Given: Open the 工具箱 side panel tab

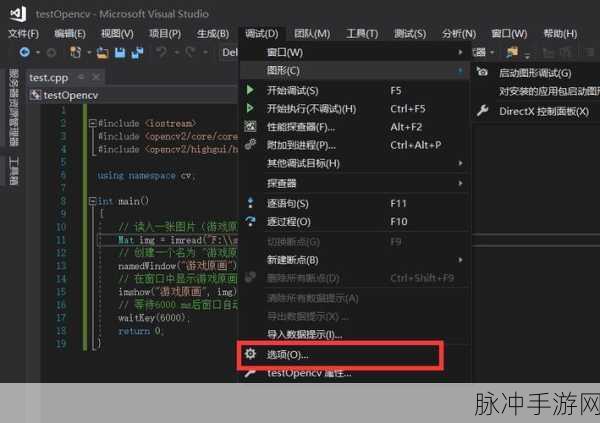Looking at the screenshot, I should tap(14, 171).
